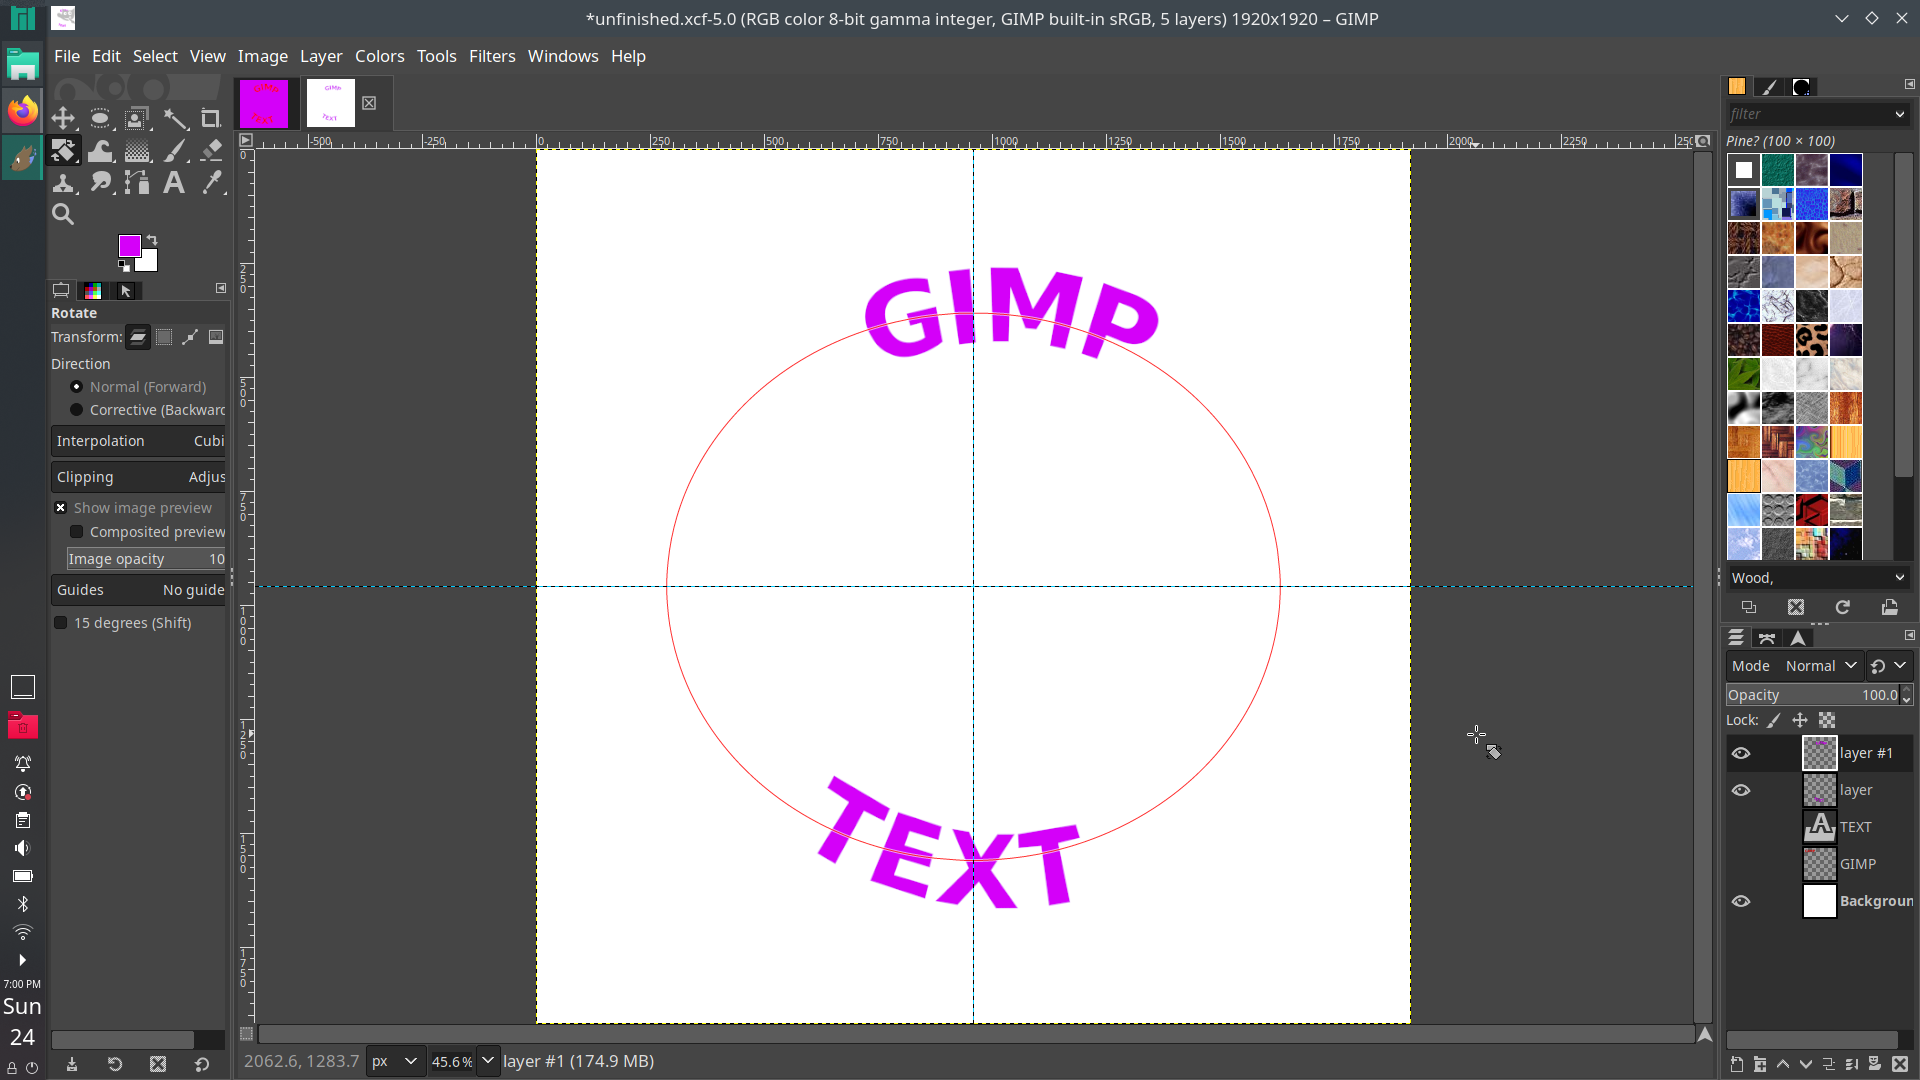Open the Colors menu
This screenshot has height=1080, width=1920.
coord(380,56)
